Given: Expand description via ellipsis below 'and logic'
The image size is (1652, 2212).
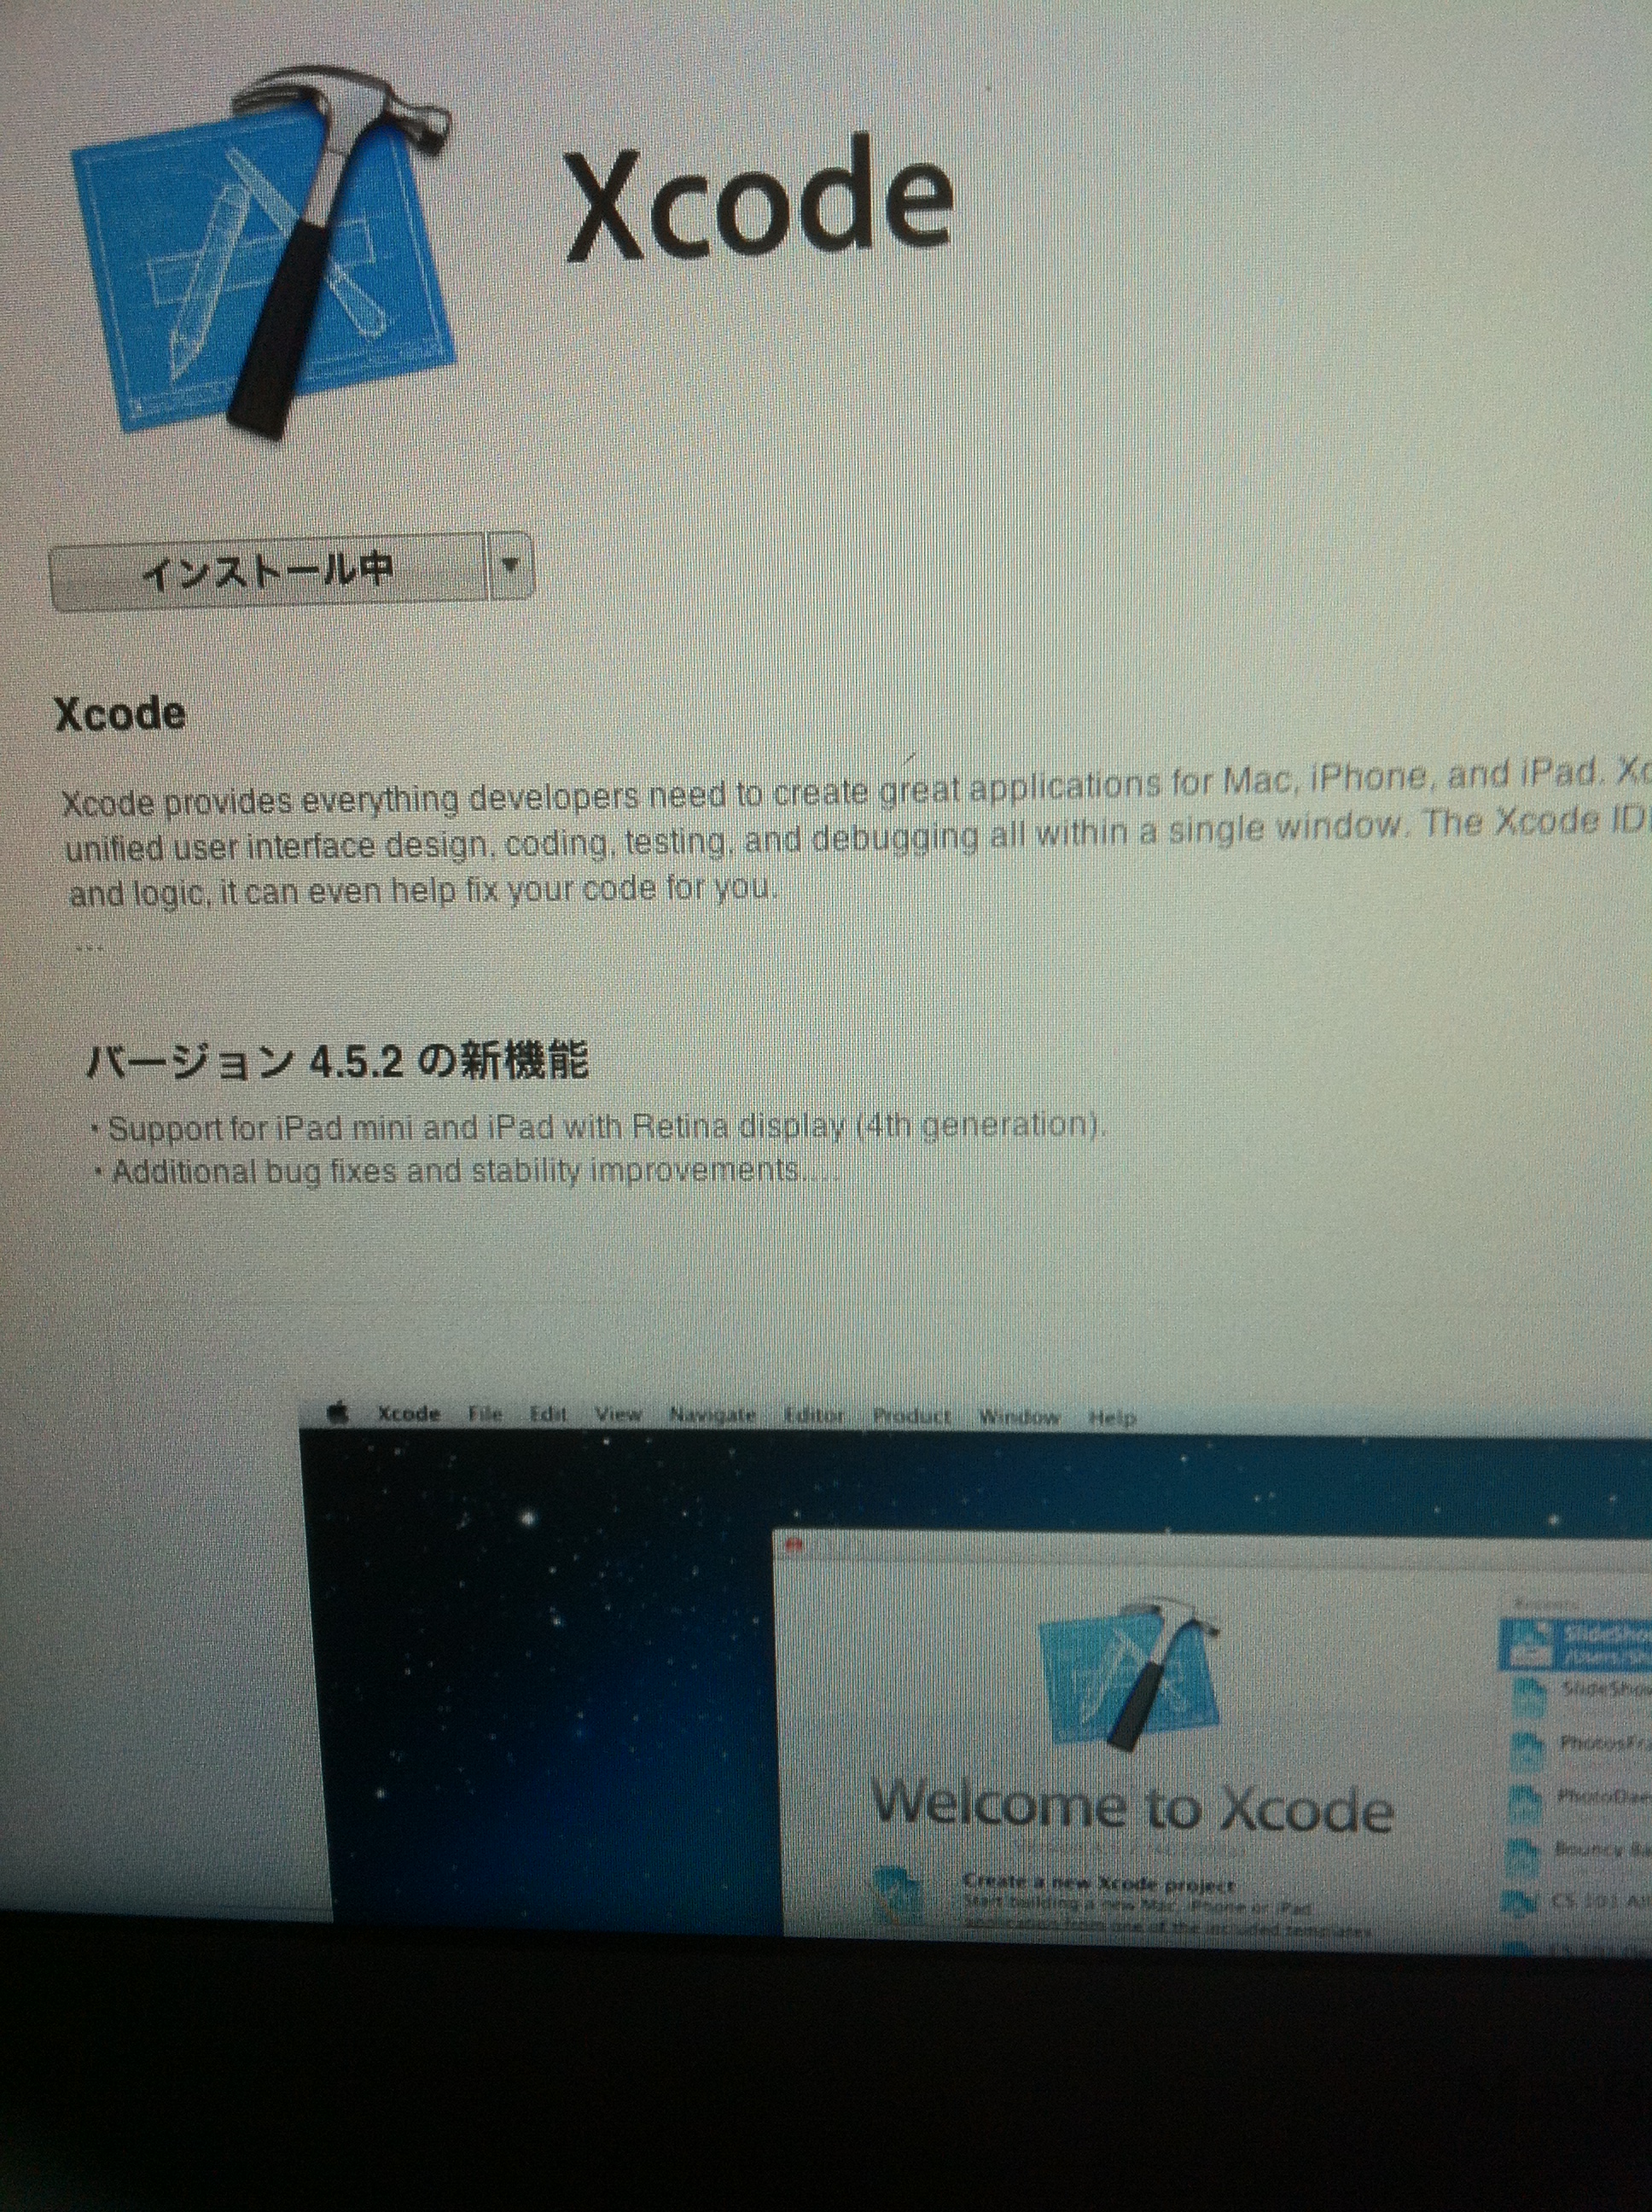Looking at the screenshot, I should (90, 947).
